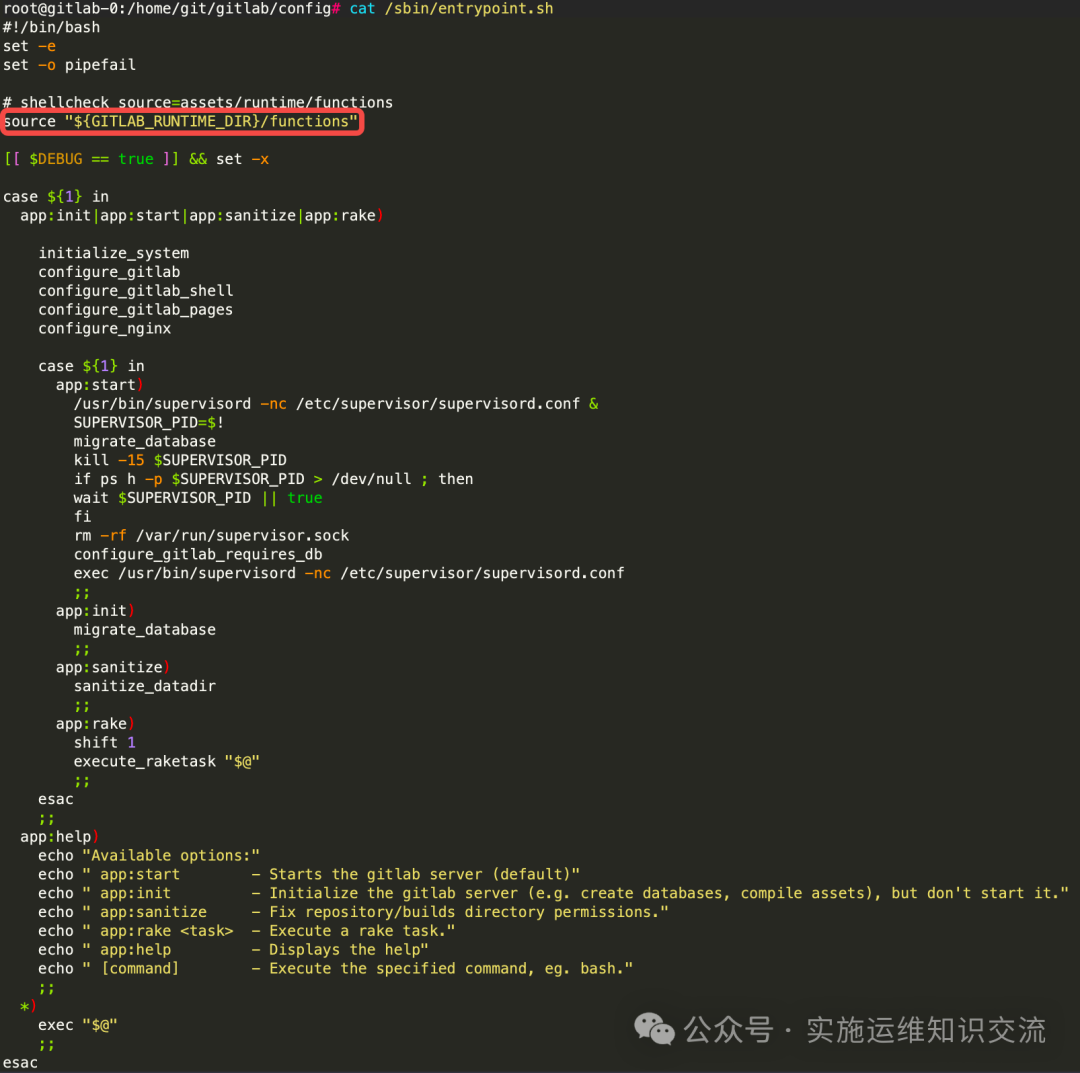Click 'migrate_database' under app:start
The image size is (1080, 1073).
[x=145, y=441]
